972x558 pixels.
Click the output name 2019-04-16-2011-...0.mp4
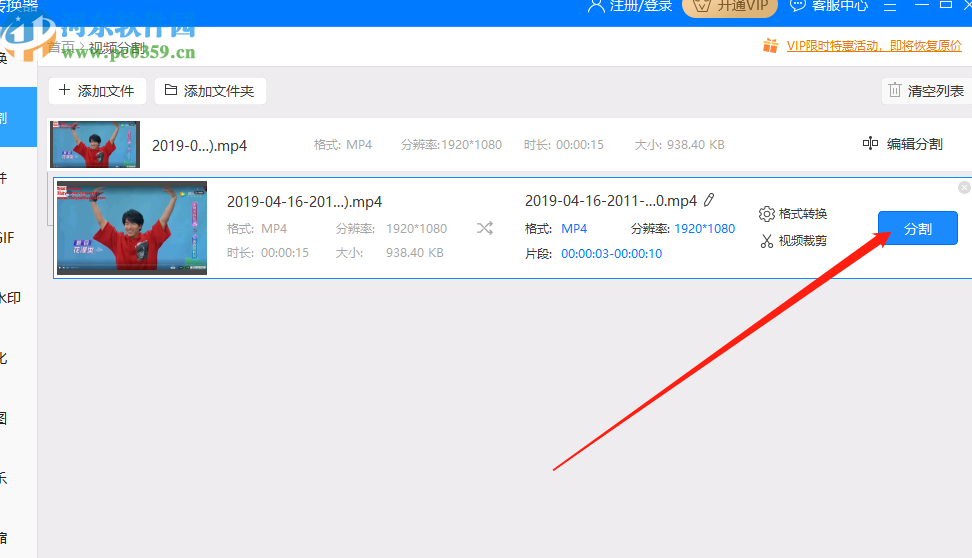tap(611, 201)
